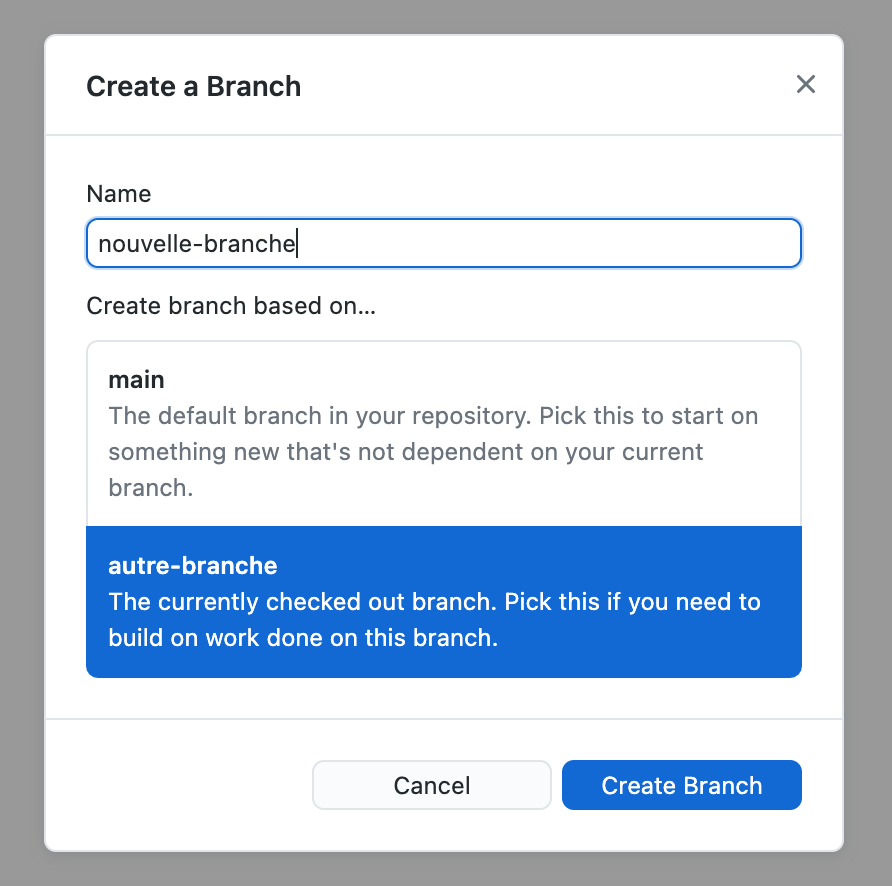The image size is (892, 886).
Task: Click the bold autre-branche heading
Action: [x=193, y=566]
